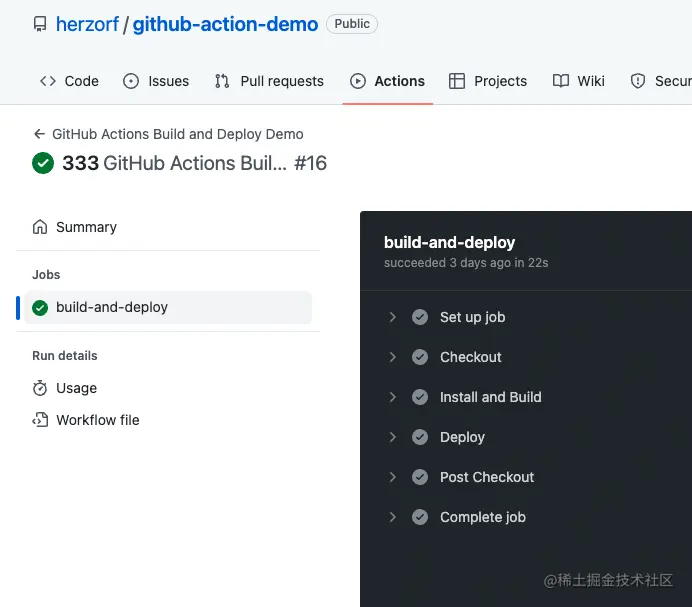Go to the Wiki tab

579,81
